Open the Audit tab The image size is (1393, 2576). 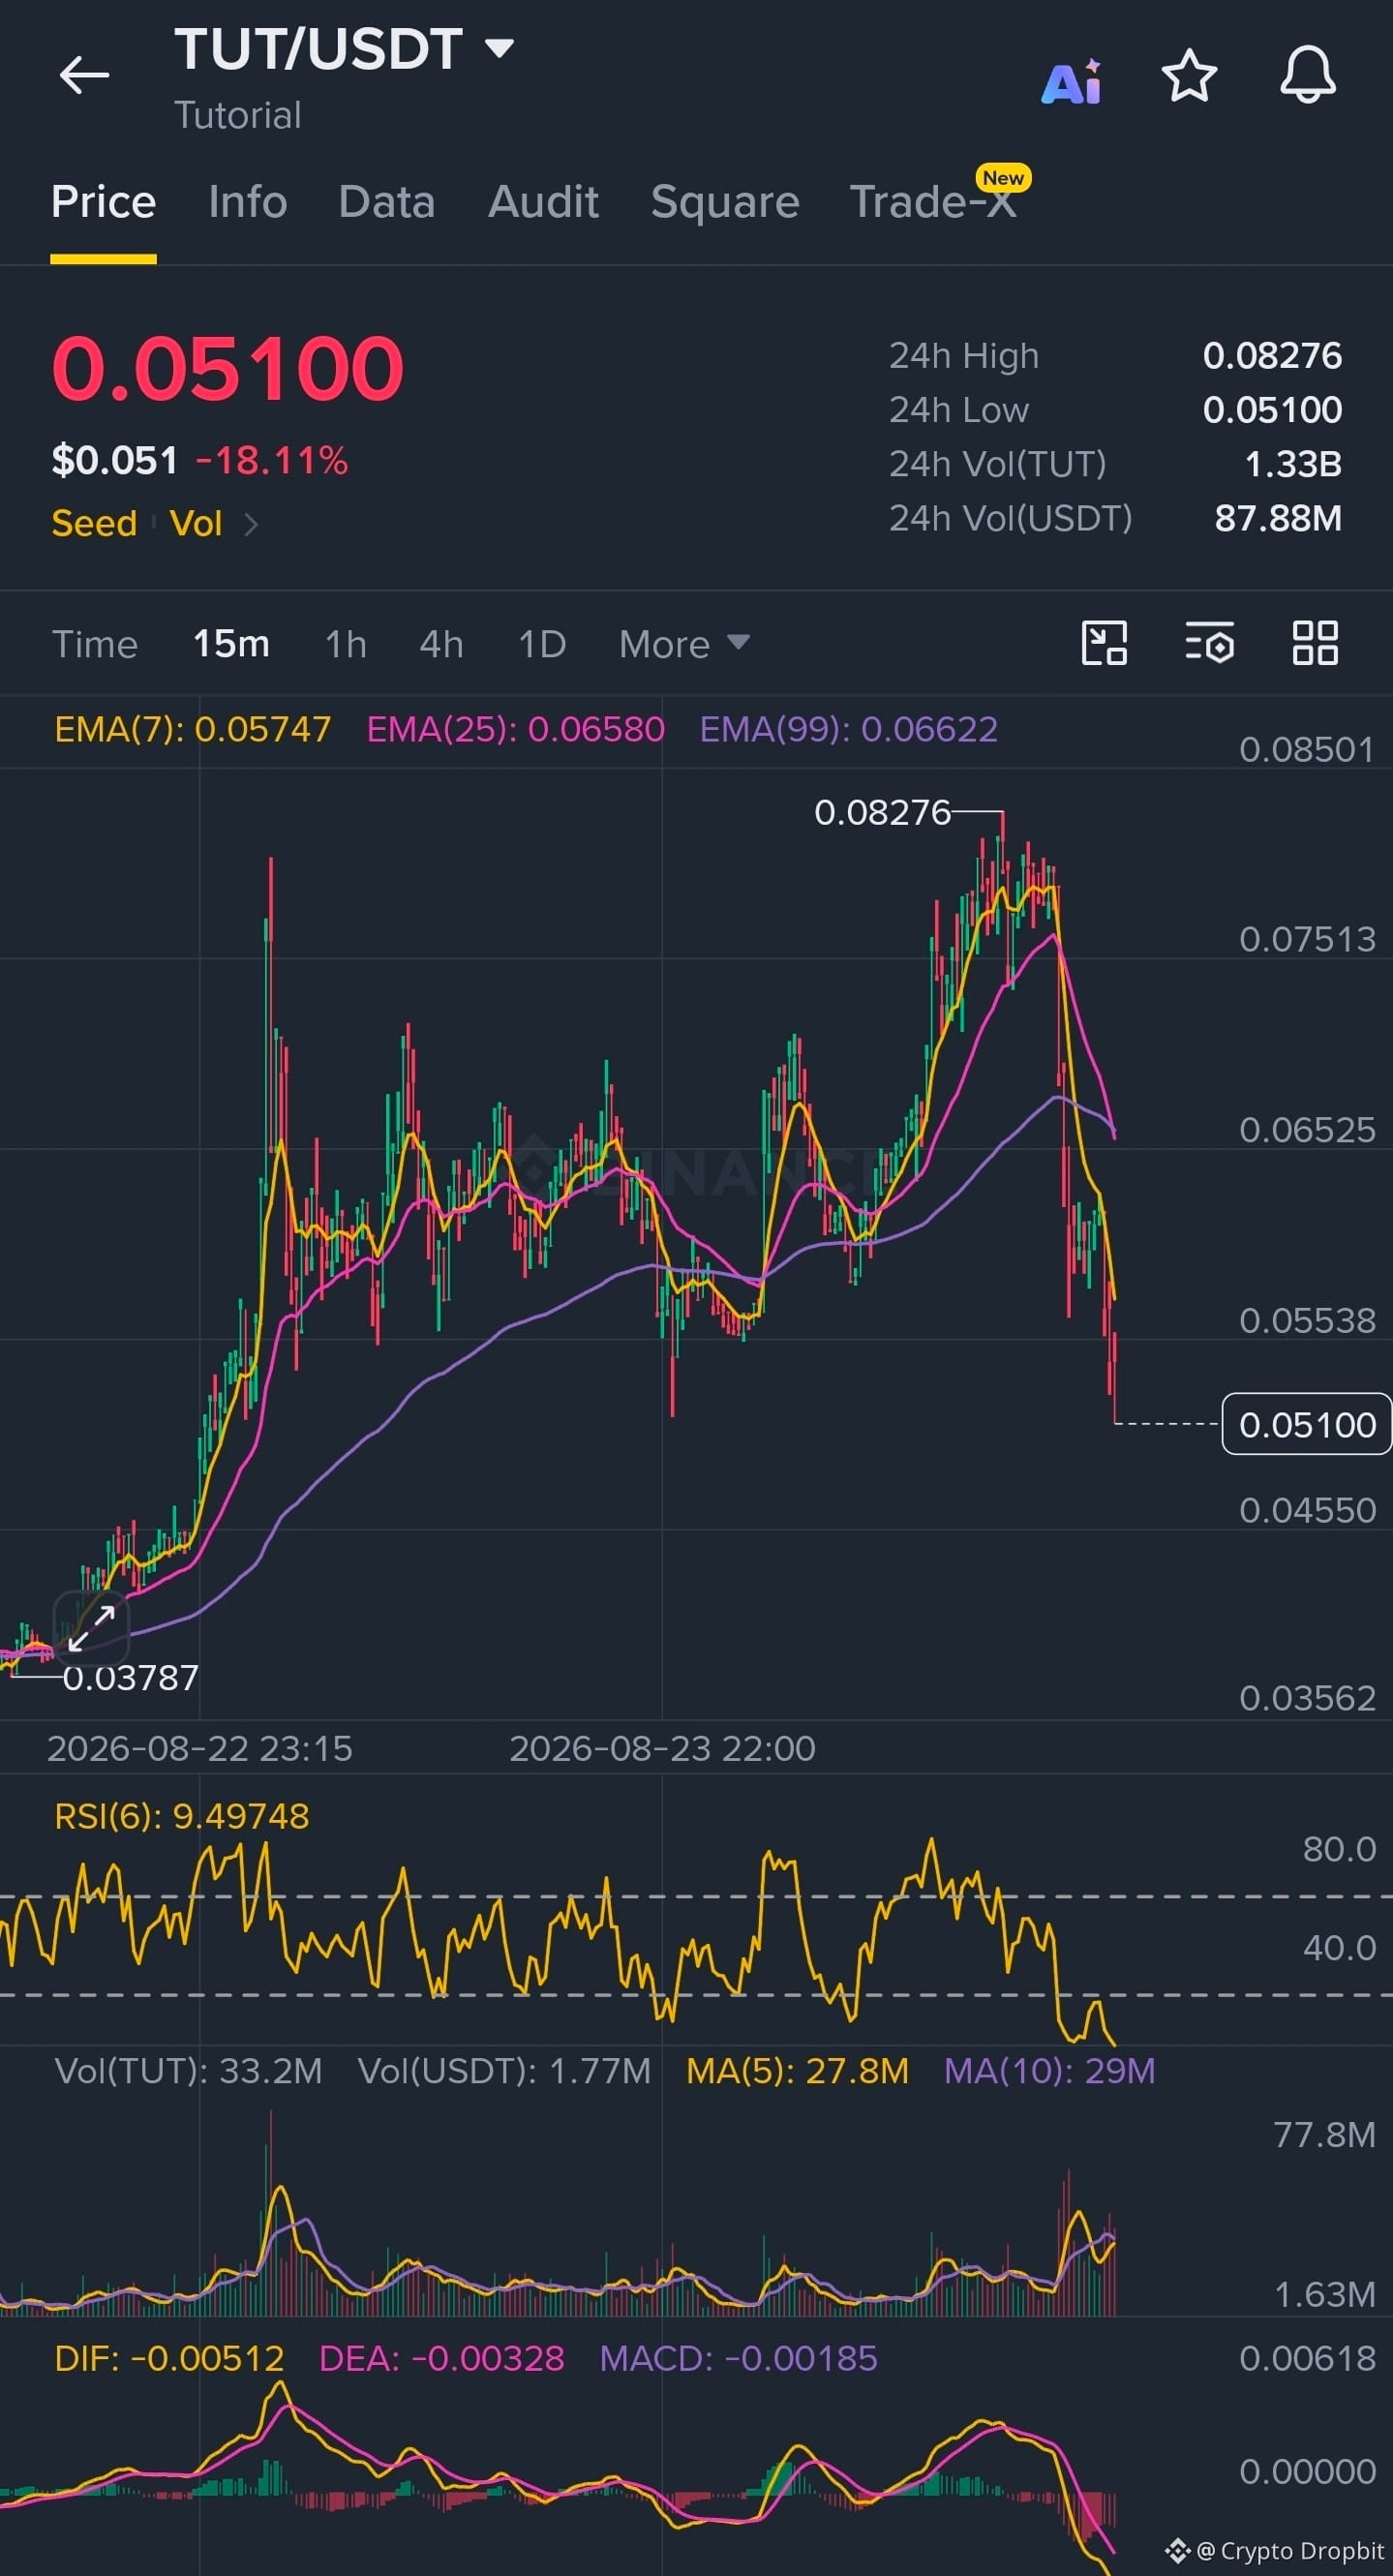pos(543,201)
